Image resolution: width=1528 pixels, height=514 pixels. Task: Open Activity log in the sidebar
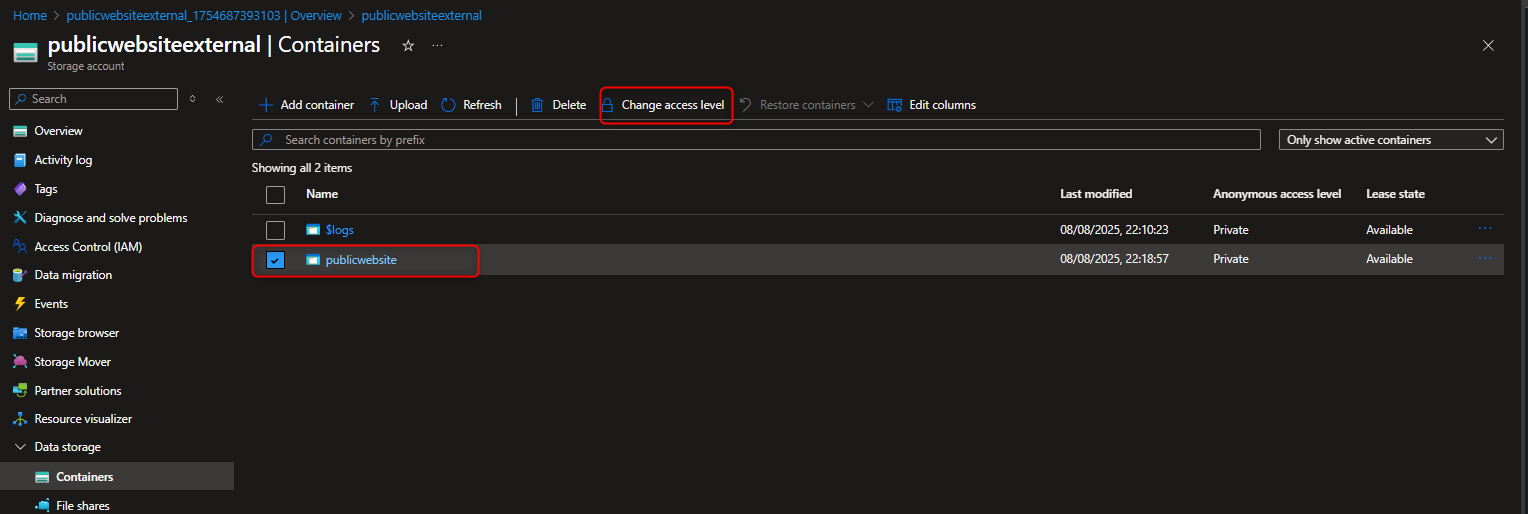click(63, 160)
